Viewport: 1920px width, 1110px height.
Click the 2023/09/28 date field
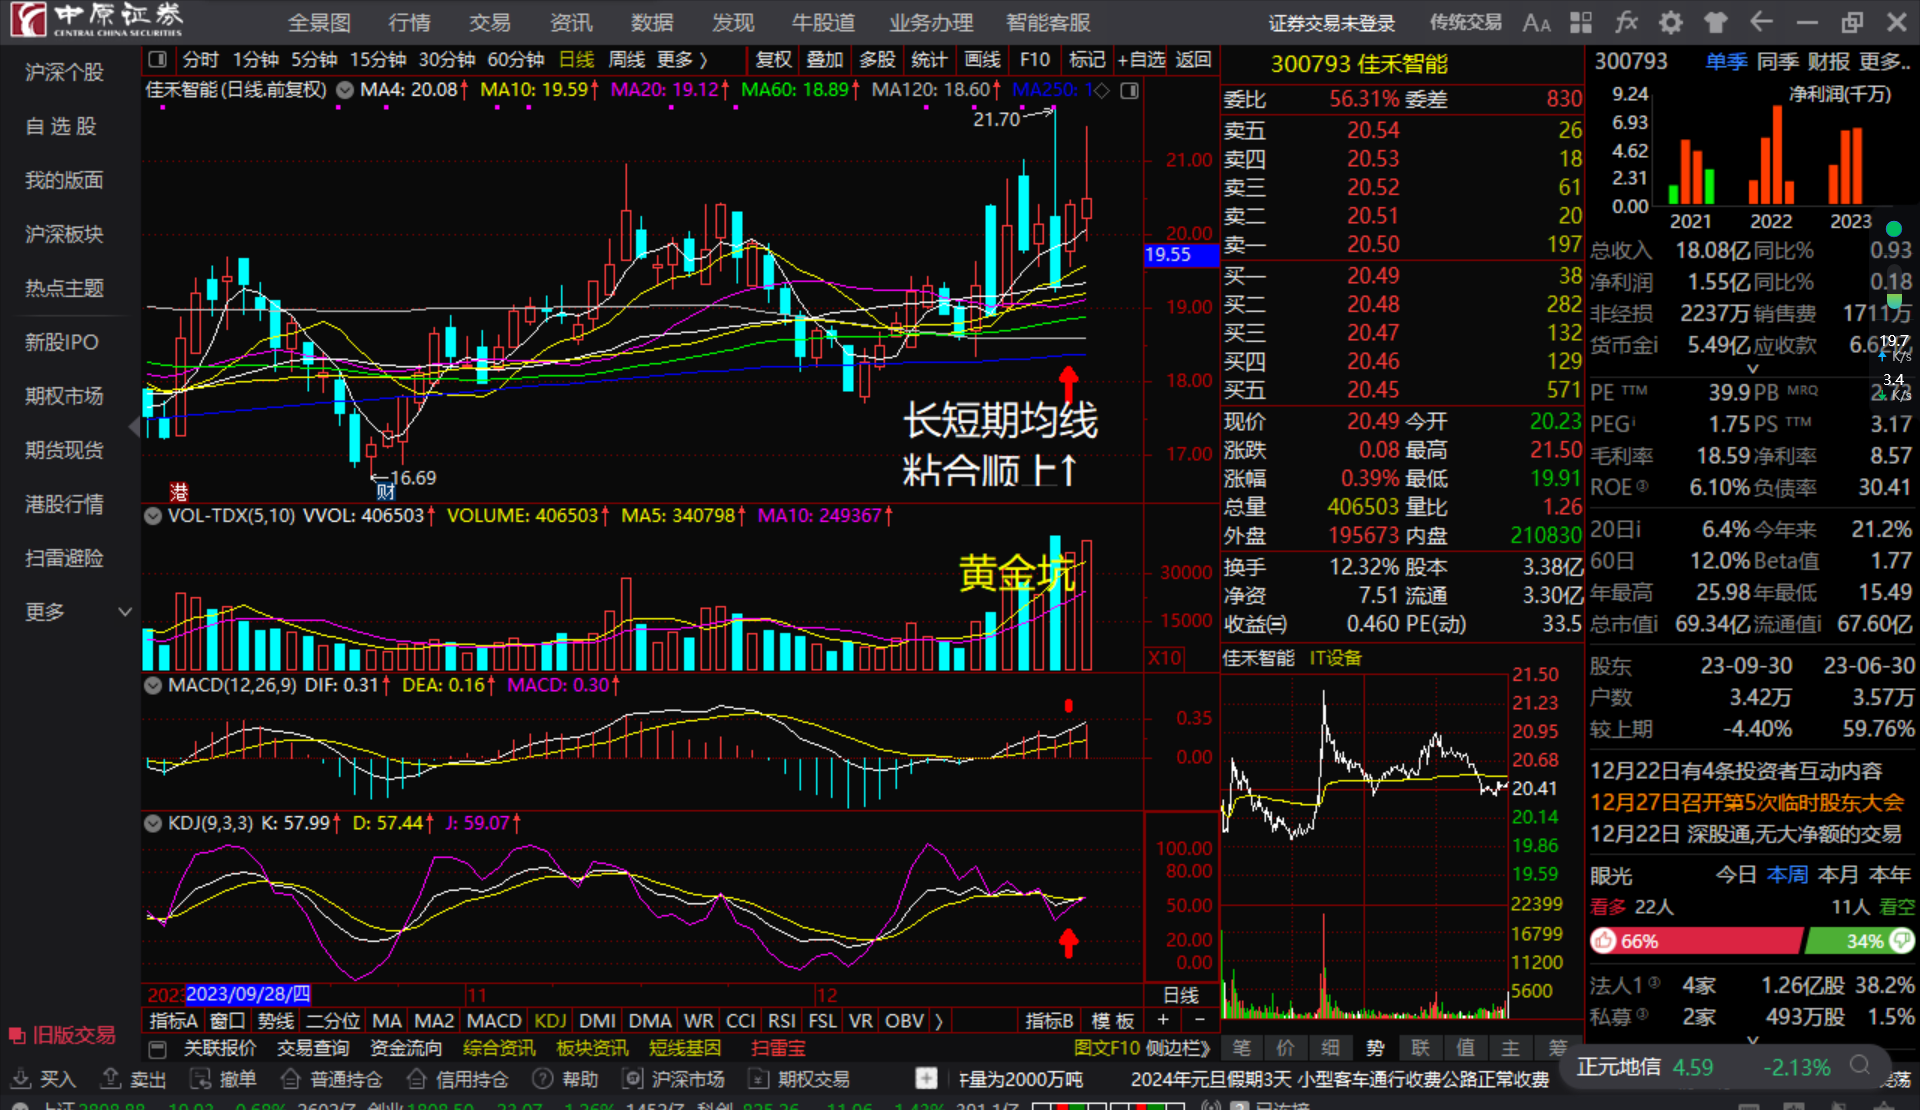[x=248, y=994]
